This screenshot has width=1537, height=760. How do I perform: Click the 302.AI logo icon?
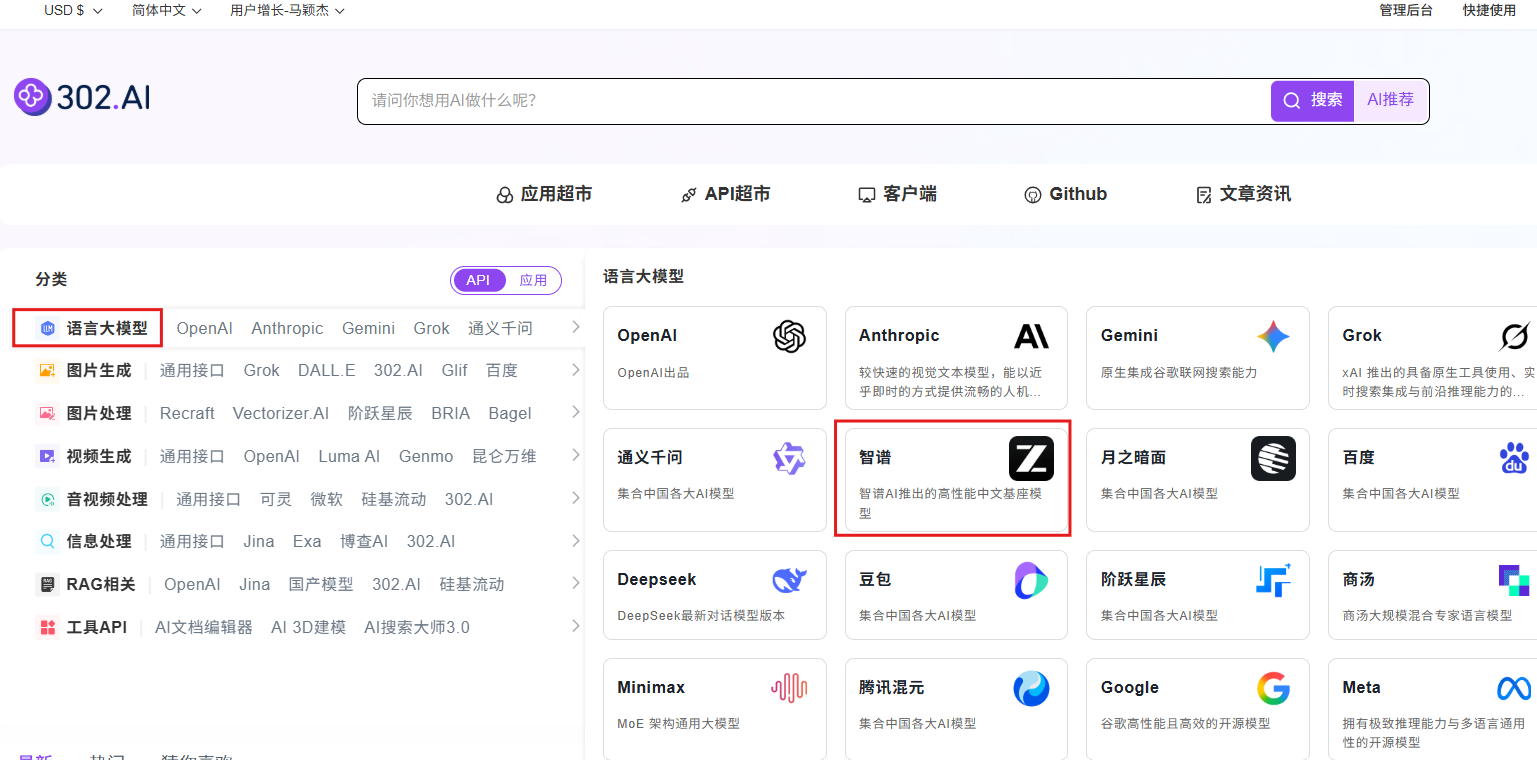pyautogui.click(x=33, y=96)
